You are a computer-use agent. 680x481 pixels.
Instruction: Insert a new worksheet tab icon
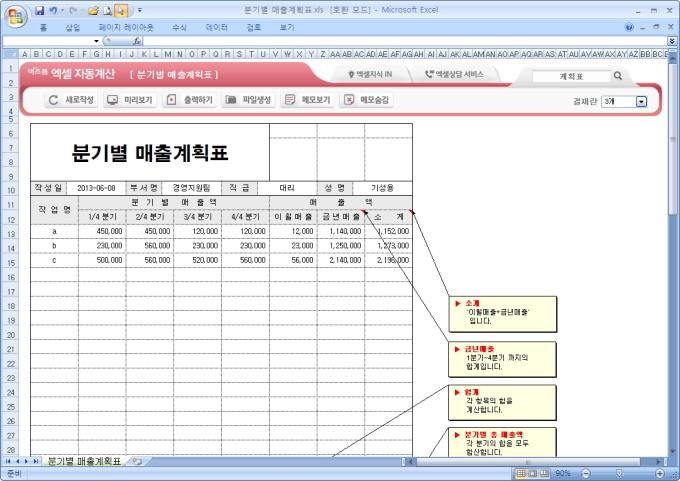(x=135, y=461)
